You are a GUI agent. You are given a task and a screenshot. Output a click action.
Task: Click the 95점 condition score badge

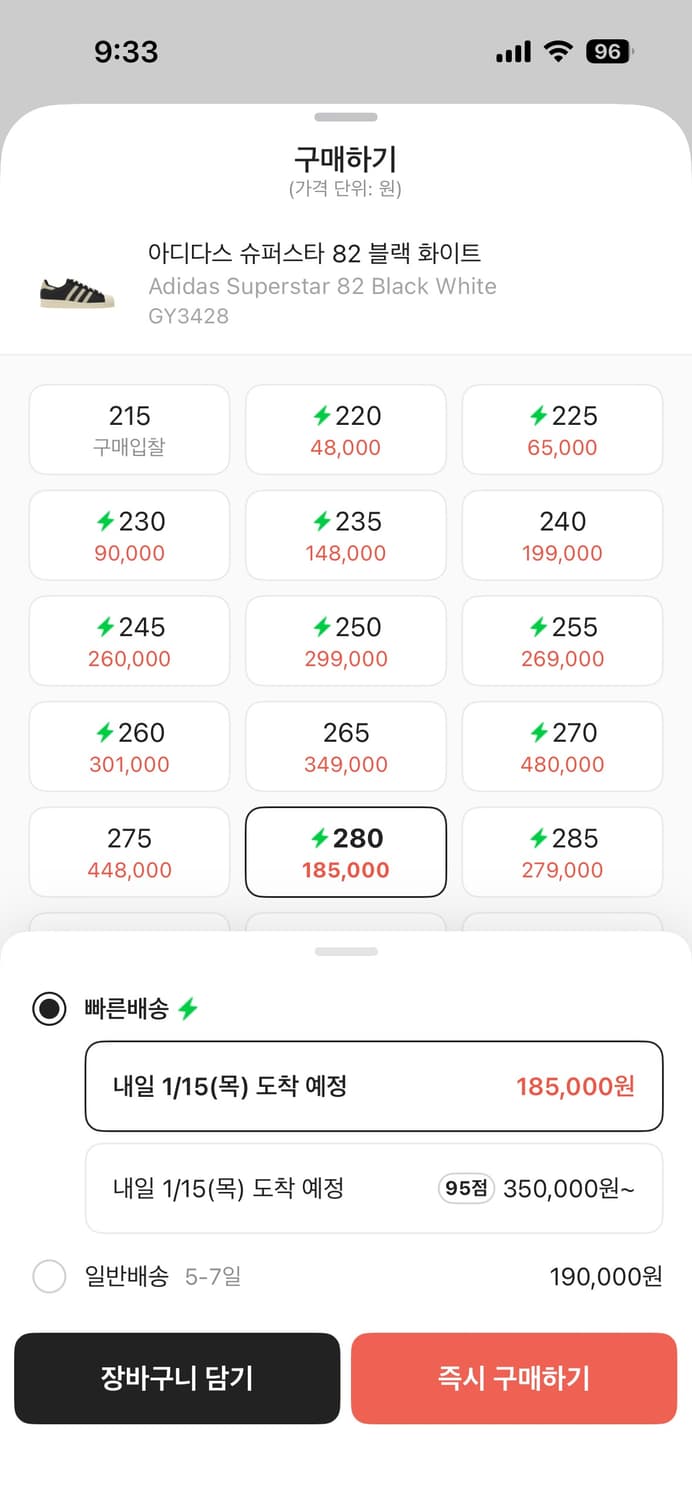(464, 1188)
